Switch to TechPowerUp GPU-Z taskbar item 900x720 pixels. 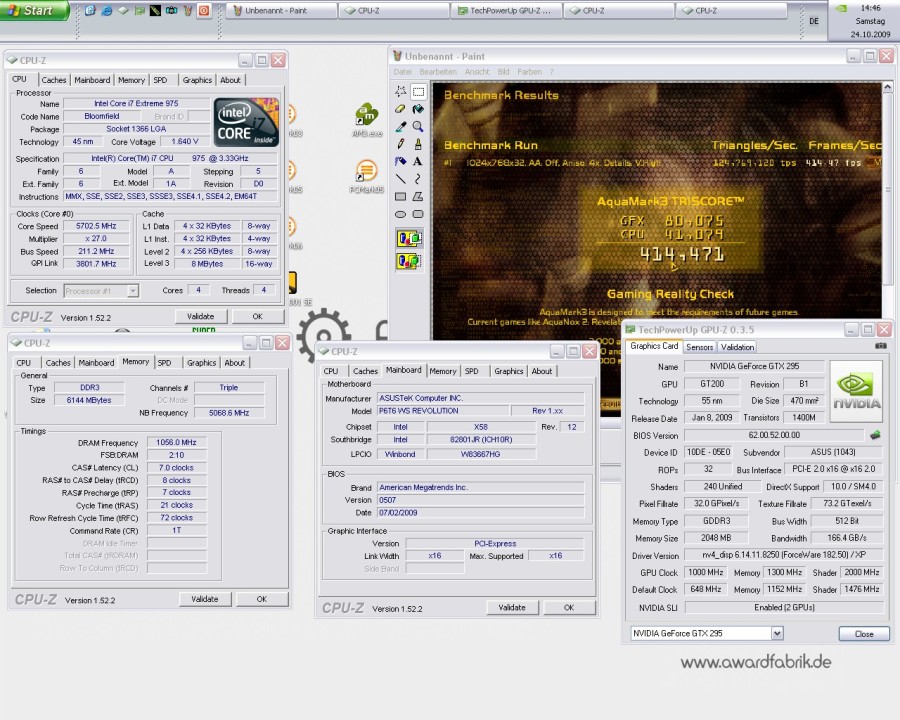pyautogui.click(x=506, y=10)
